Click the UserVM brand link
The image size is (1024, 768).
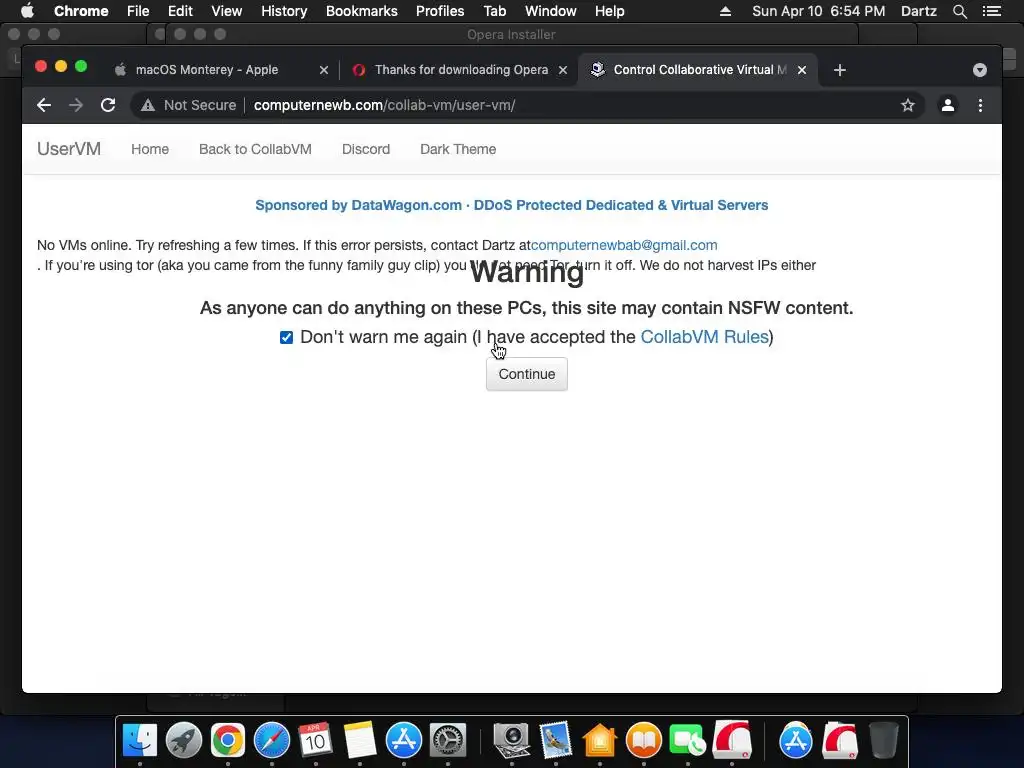click(69, 149)
